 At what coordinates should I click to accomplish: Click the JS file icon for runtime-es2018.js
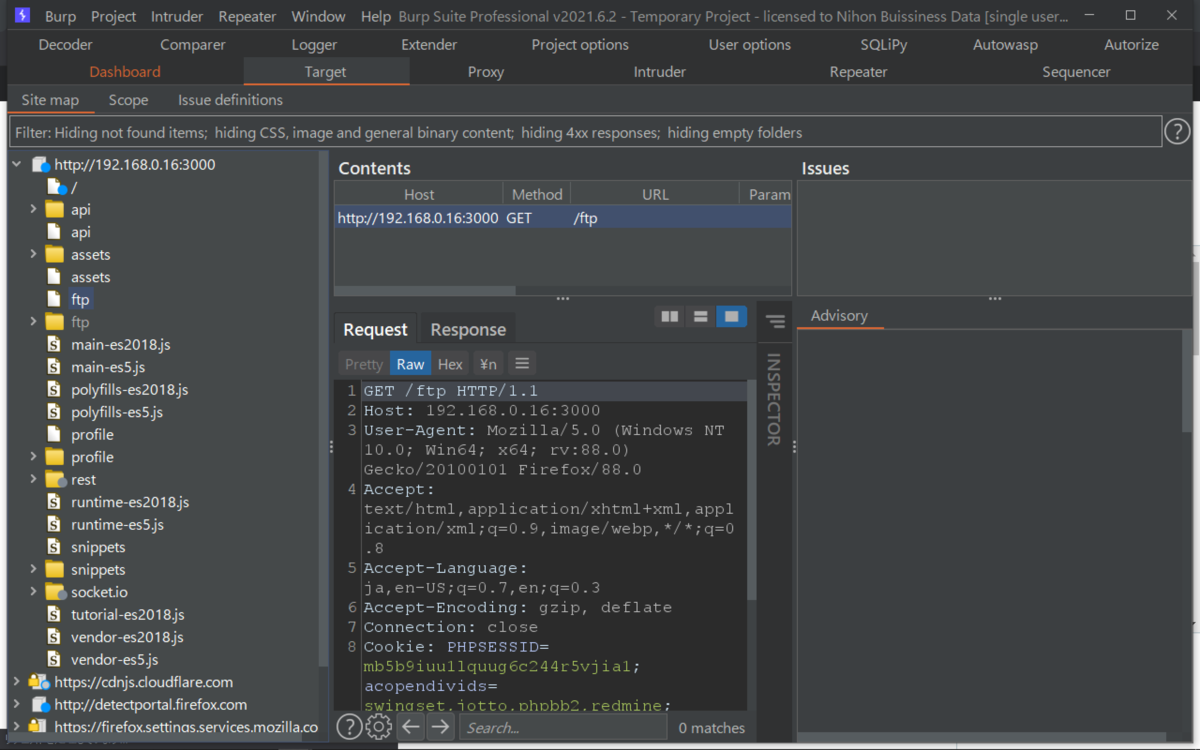click(x=54, y=502)
